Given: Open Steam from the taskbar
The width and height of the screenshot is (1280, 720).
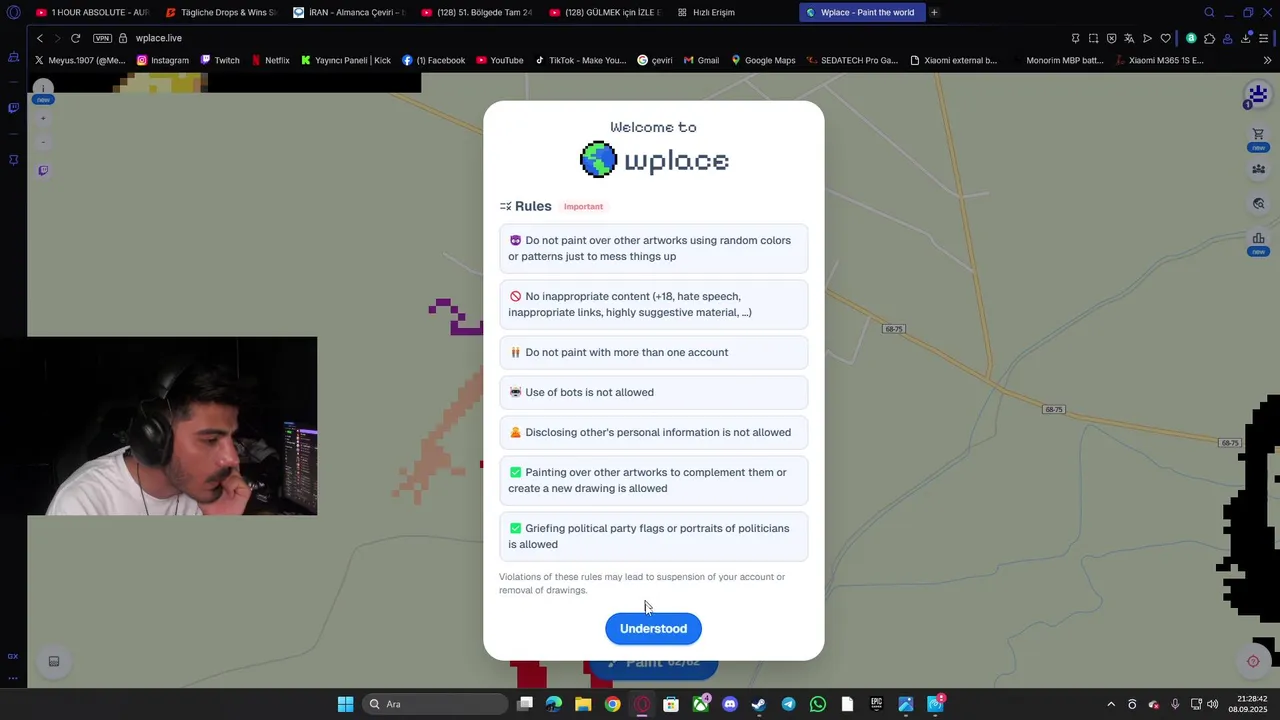Looking at the screenshot, I should (759, 704).
